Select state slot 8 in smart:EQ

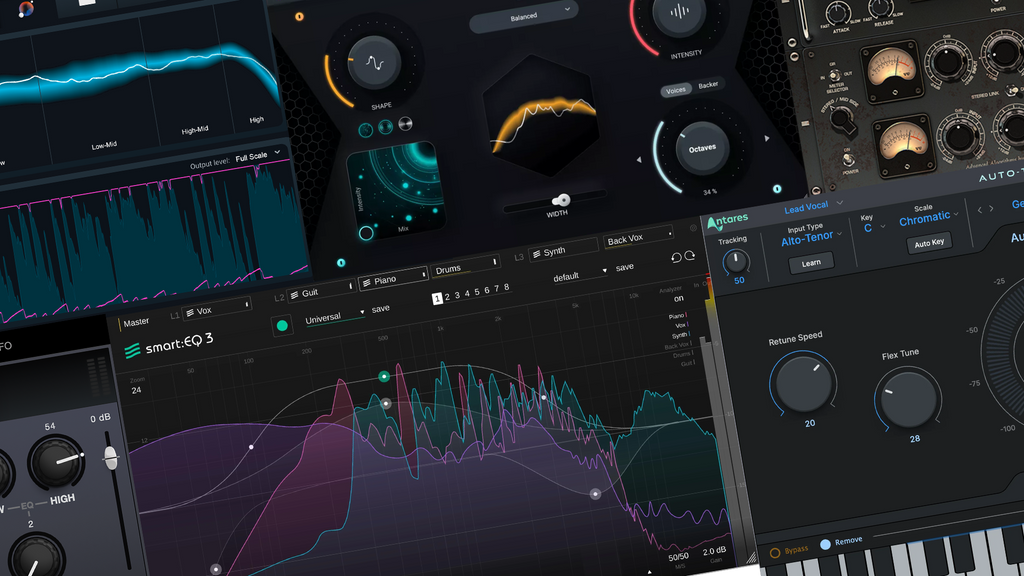507,287
